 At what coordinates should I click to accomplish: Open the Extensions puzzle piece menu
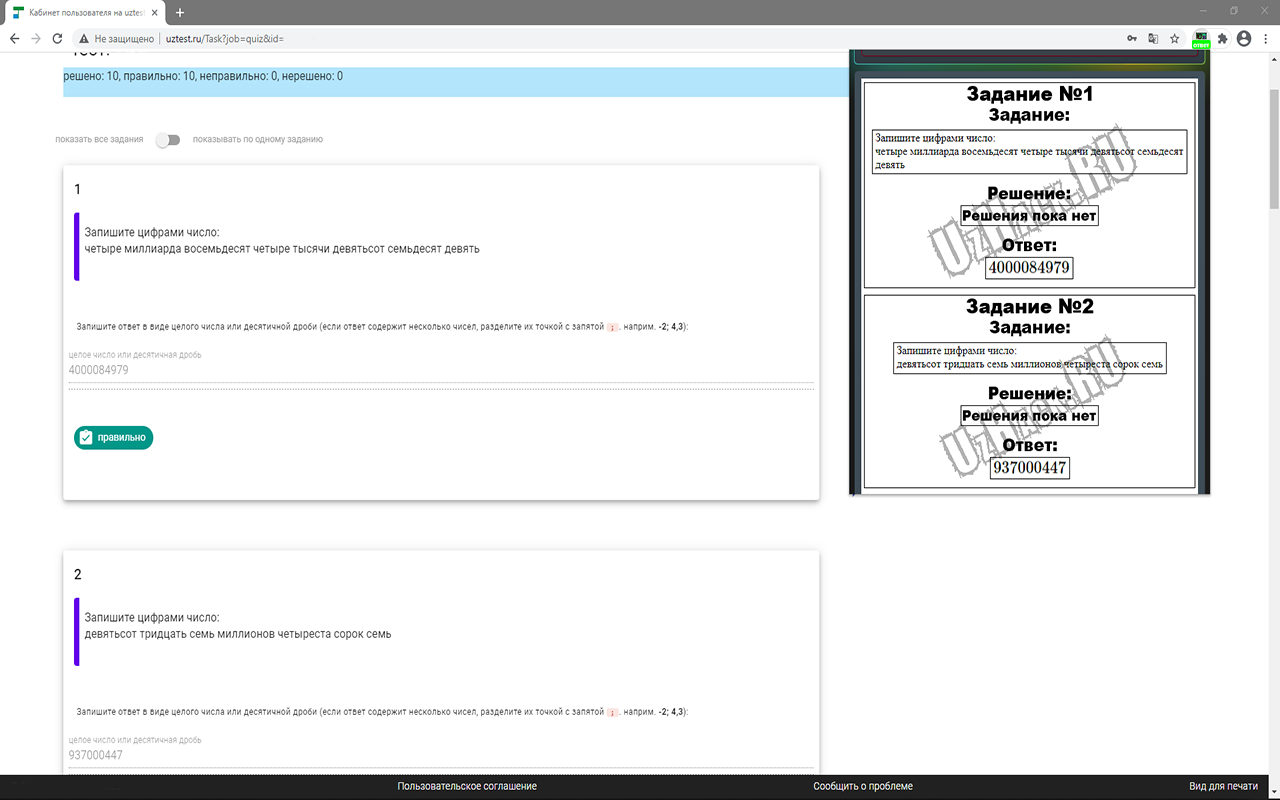(x=1222, y=39)
